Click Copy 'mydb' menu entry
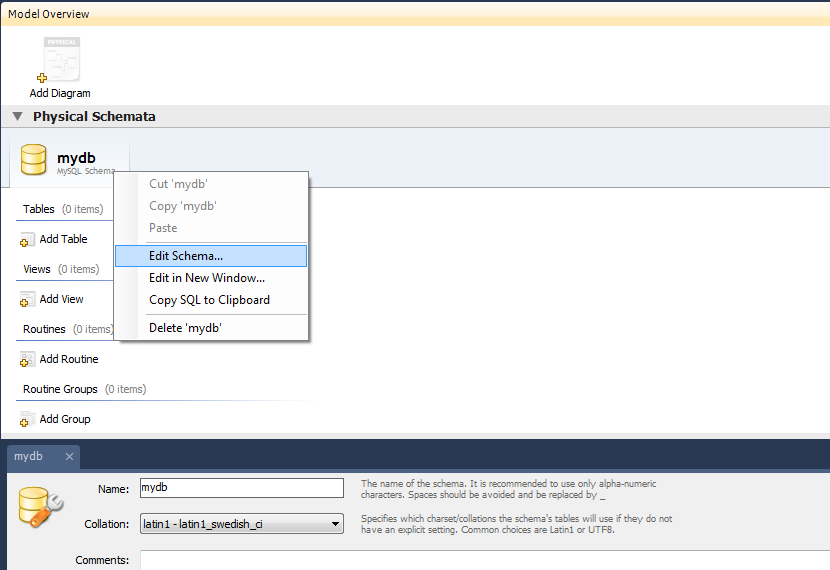Viewport: 830px width, 570px height. [x=211, y=206]
